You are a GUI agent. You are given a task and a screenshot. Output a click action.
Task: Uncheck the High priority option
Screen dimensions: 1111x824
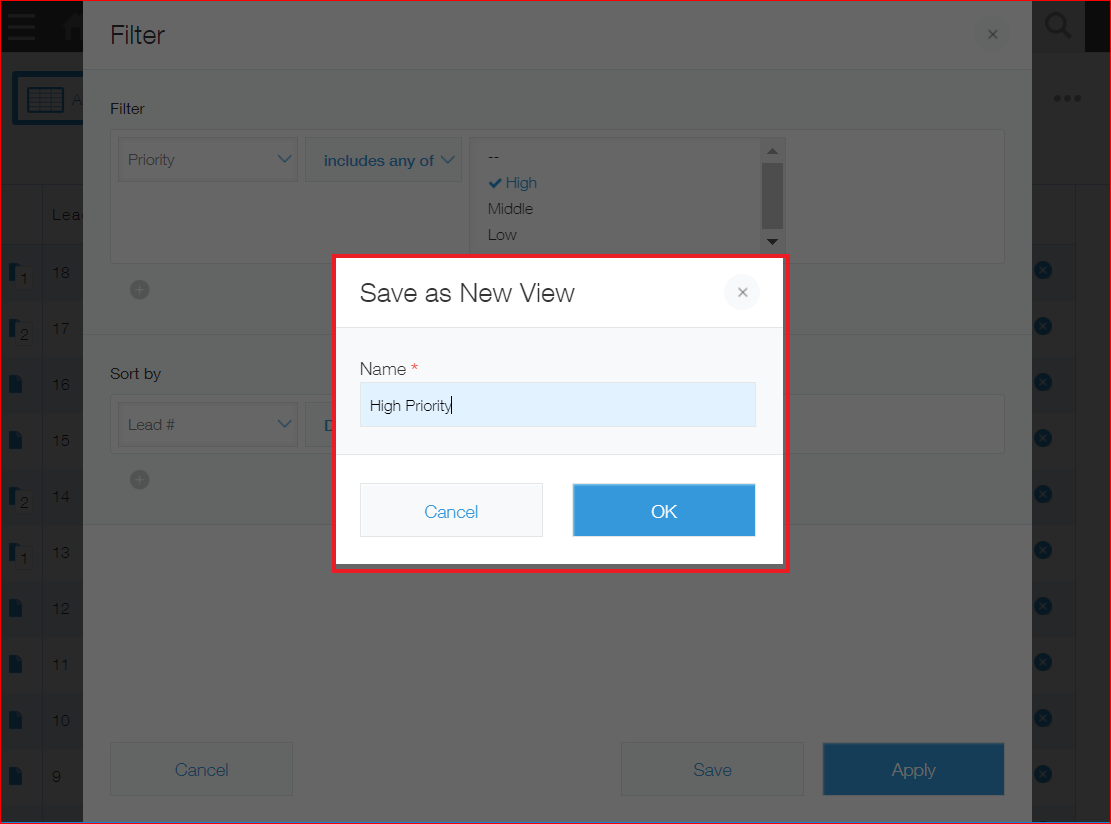pos(513,183)
